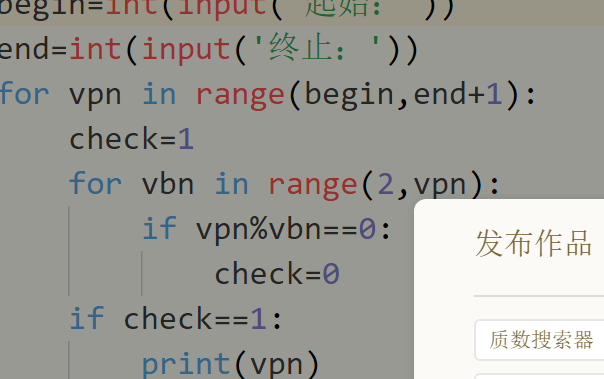
Task: Click the top line 'begin=int(input('起始: '))'
Action: [x=227, y=9]
